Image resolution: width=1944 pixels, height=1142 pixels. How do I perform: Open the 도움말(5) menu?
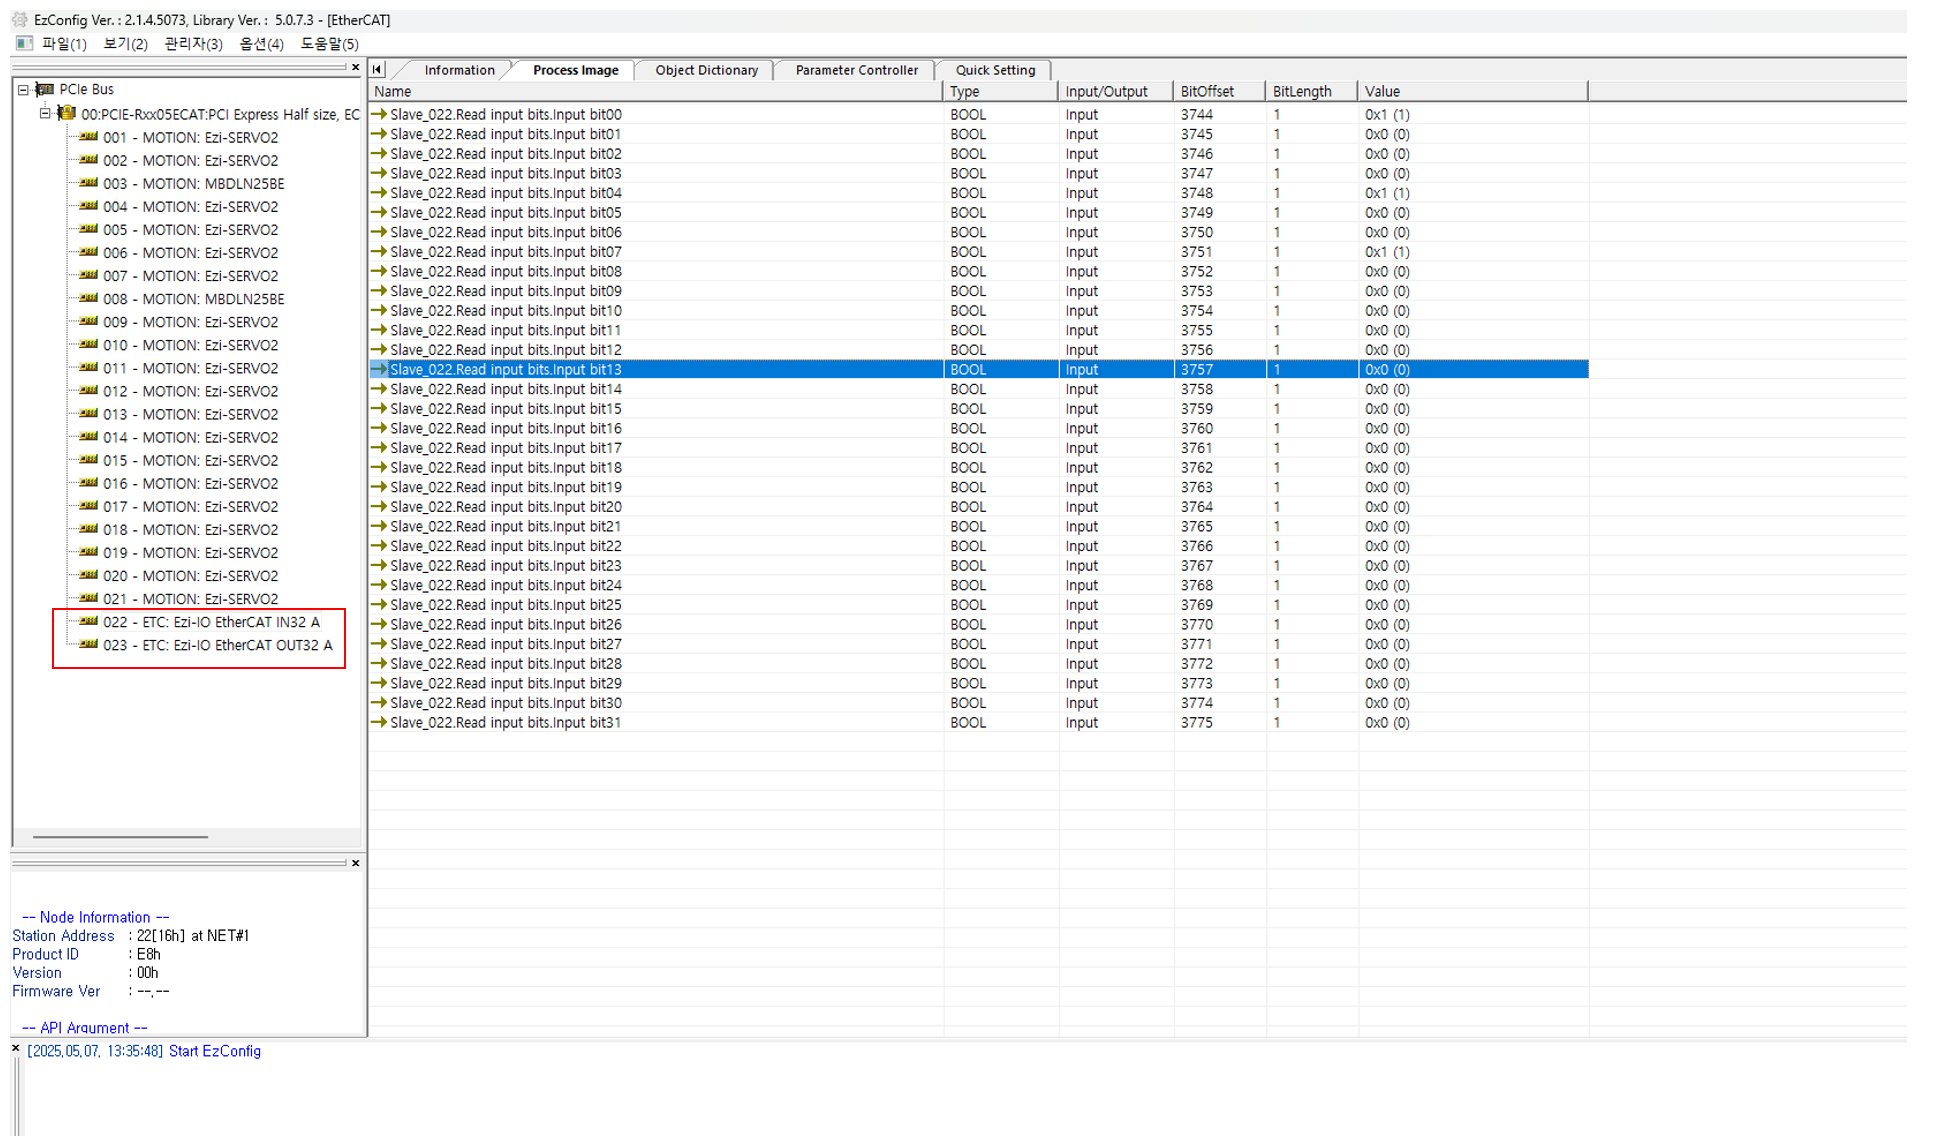(x=329, y=44)
